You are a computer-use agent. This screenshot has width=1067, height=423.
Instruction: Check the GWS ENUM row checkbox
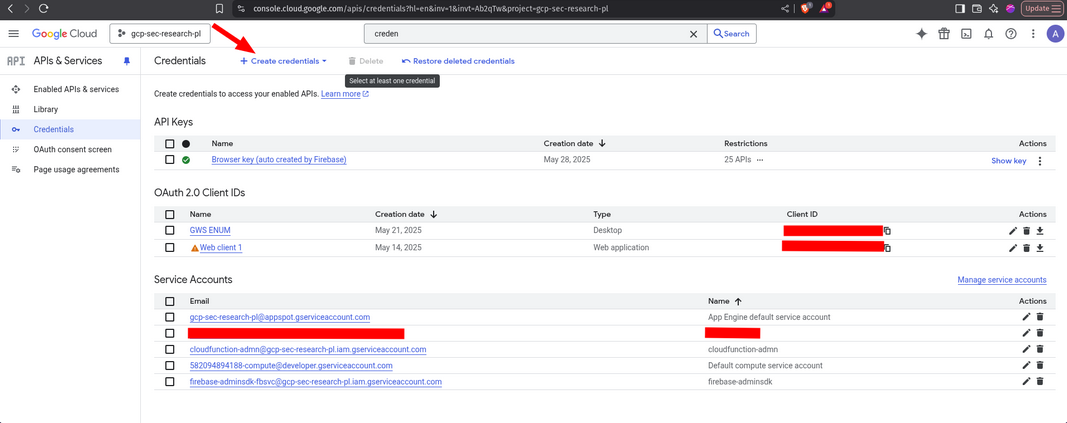pos(170,231)
